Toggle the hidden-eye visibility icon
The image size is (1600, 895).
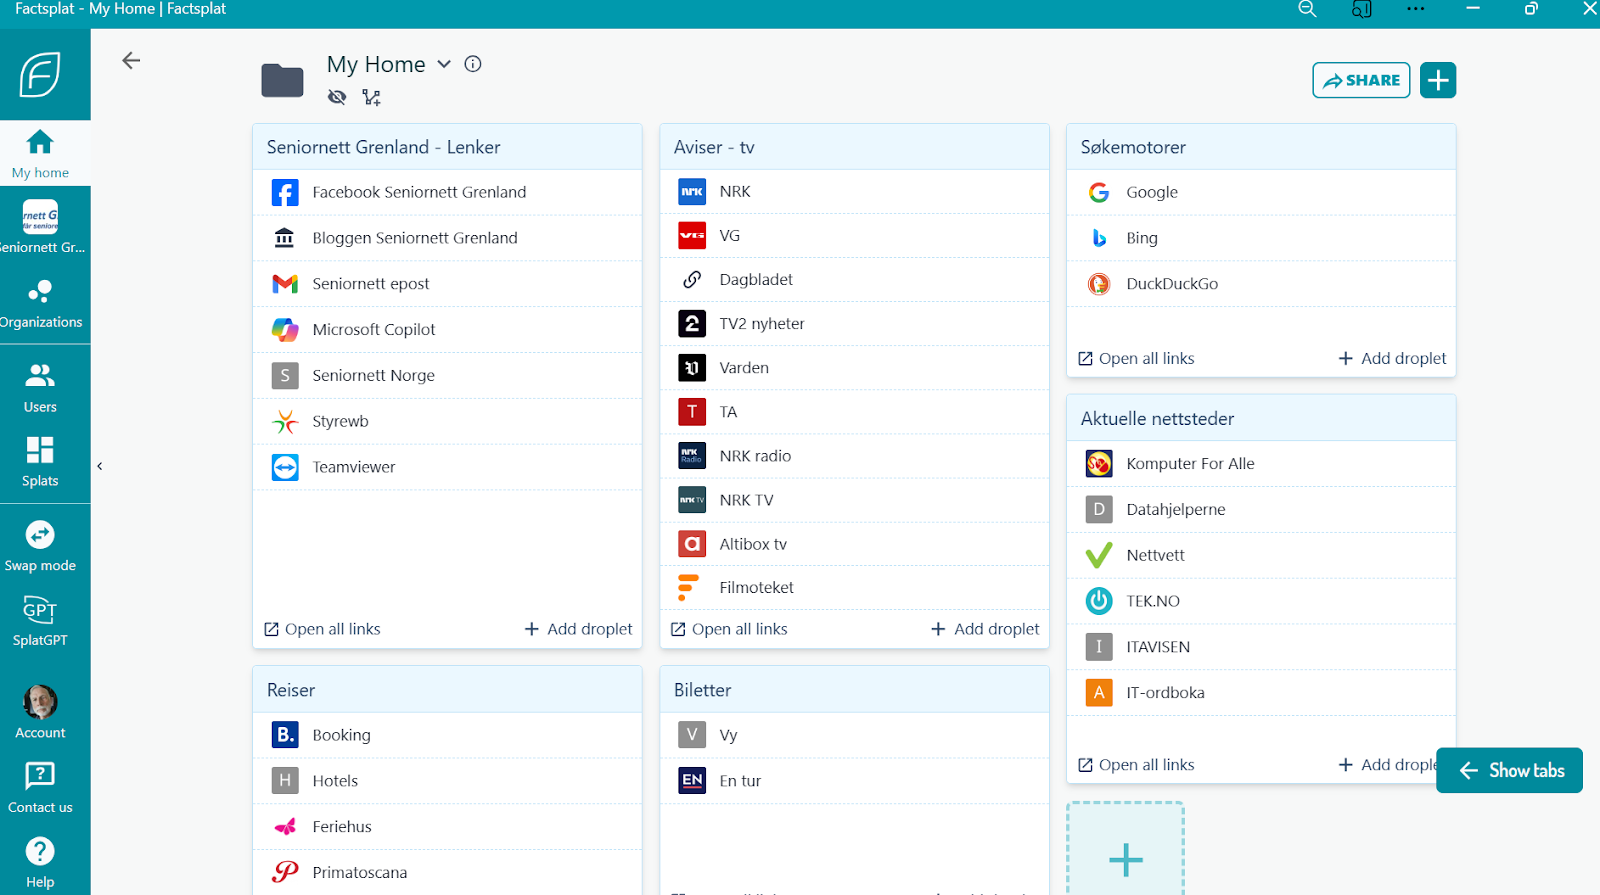[x=337, y=97]
